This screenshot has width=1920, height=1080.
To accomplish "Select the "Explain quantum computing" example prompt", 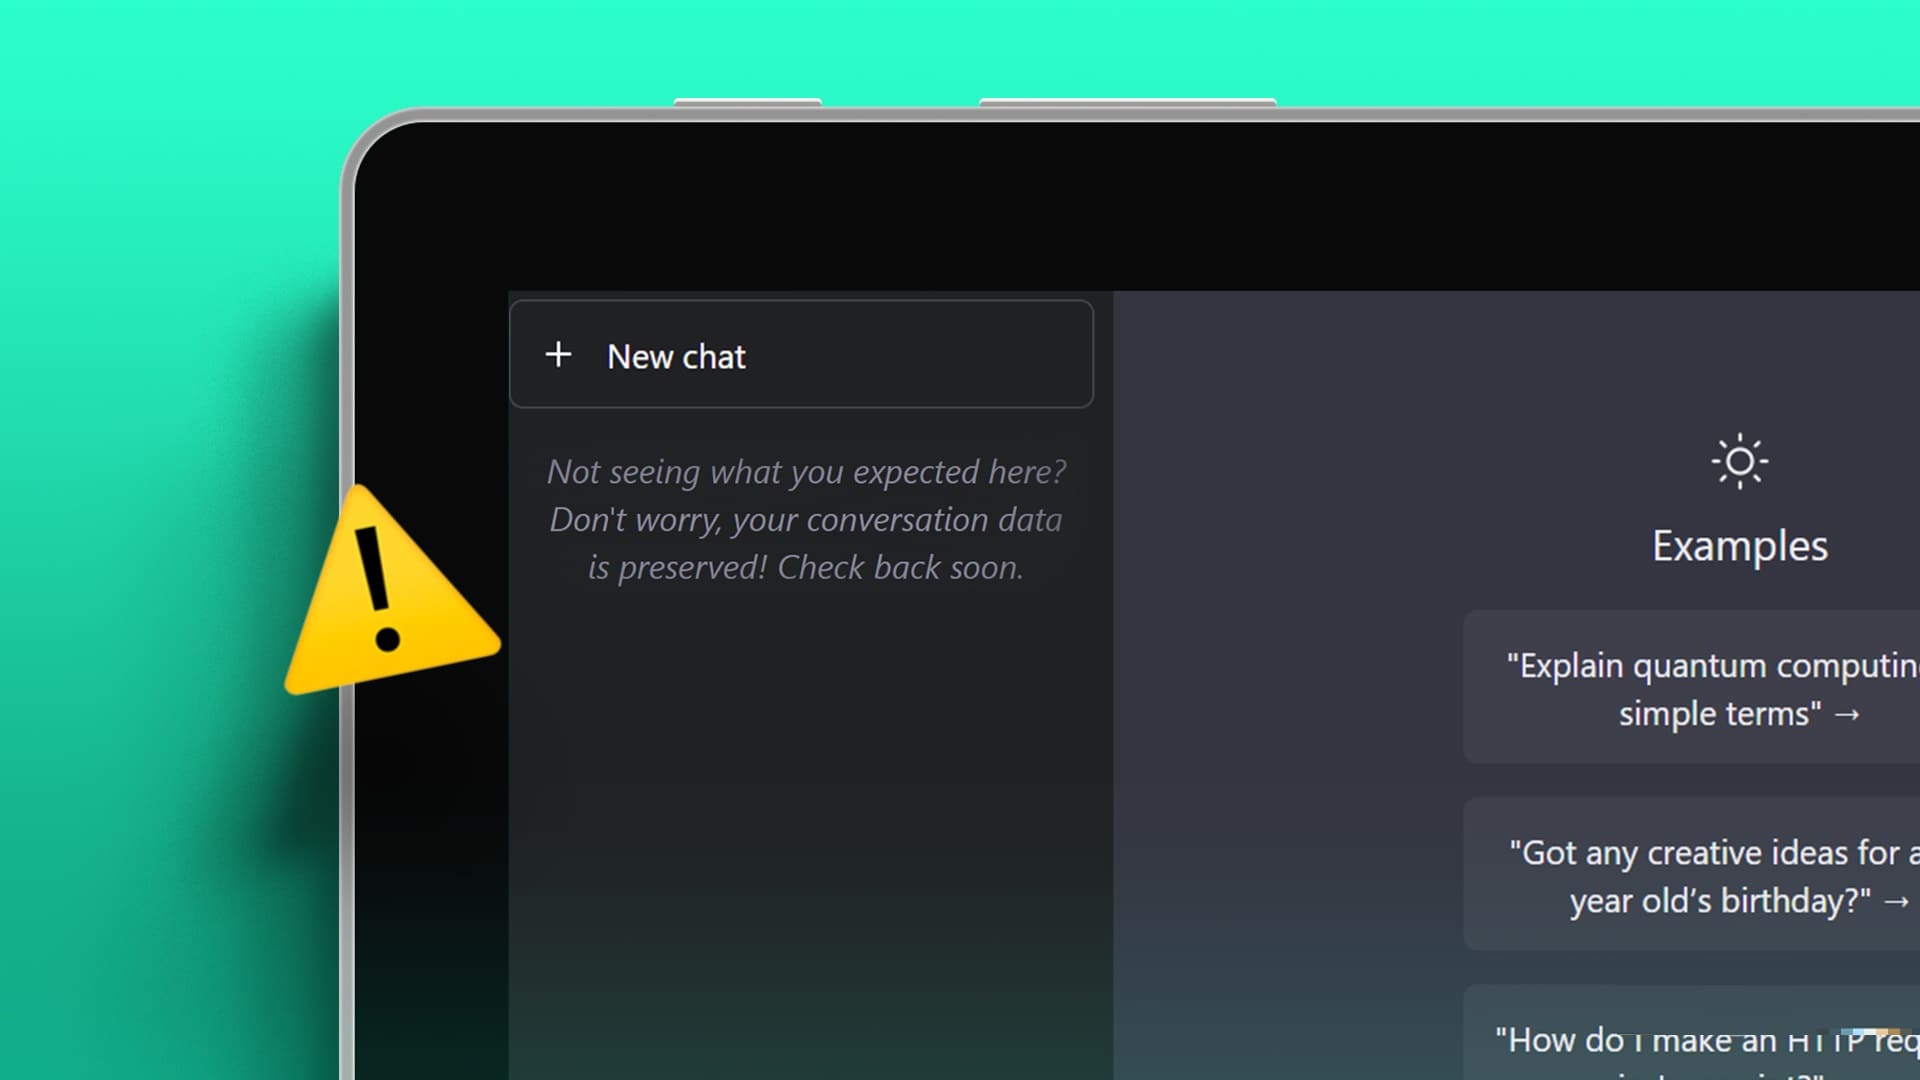I will tap(1692, 688).
